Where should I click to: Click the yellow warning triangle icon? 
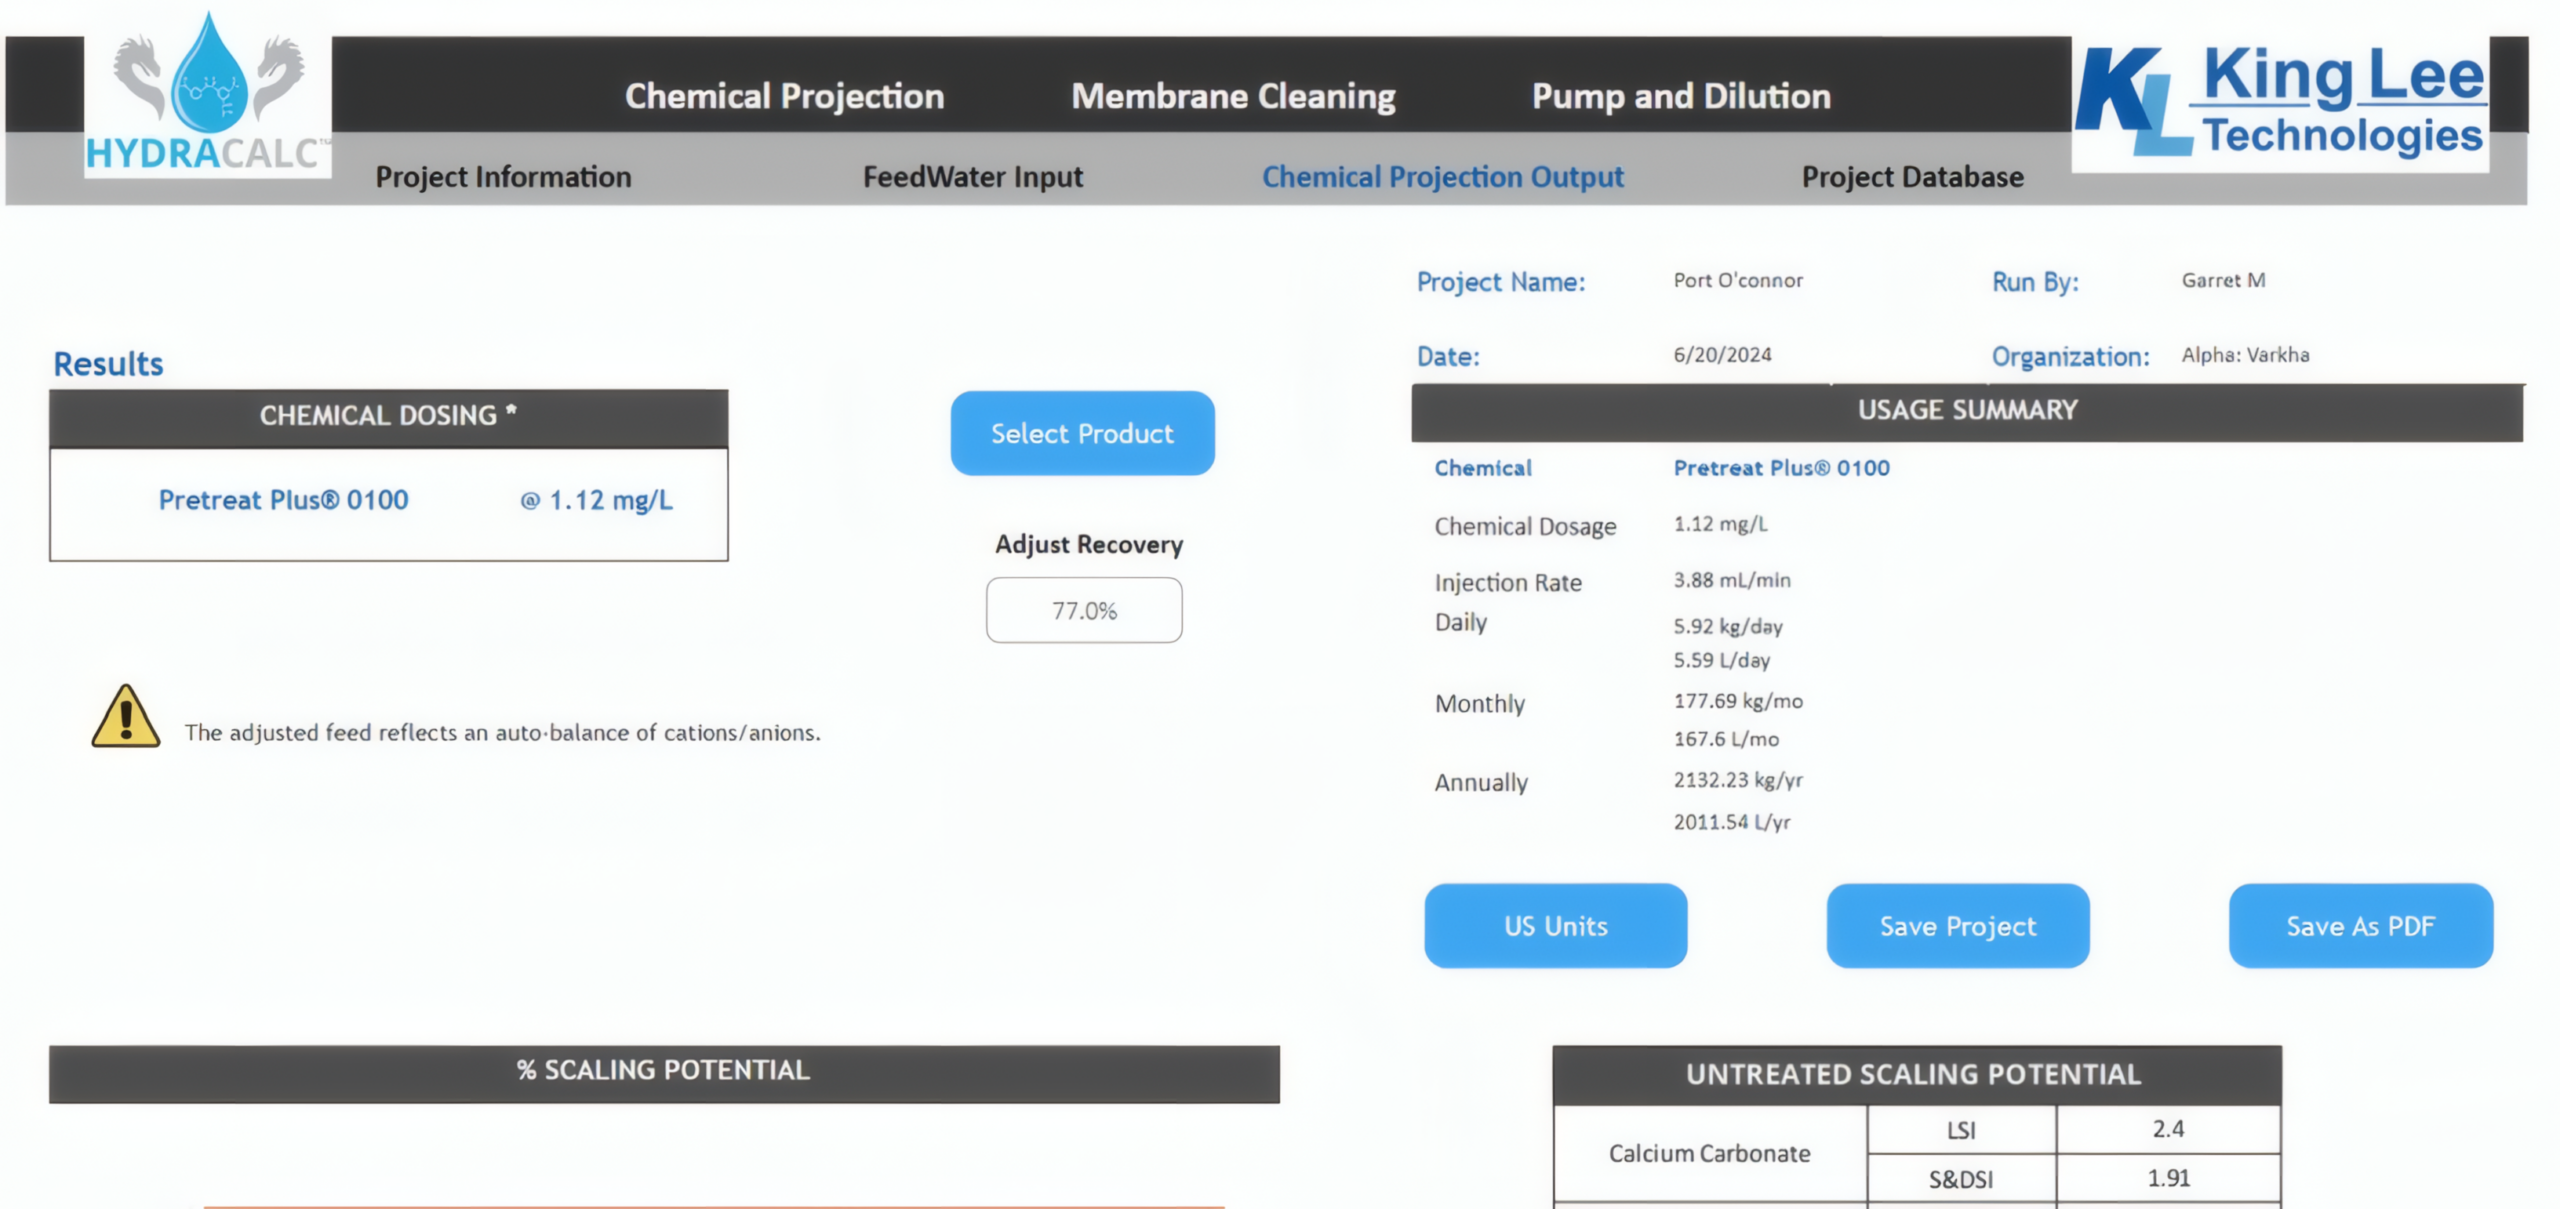(x=126, y=716)
